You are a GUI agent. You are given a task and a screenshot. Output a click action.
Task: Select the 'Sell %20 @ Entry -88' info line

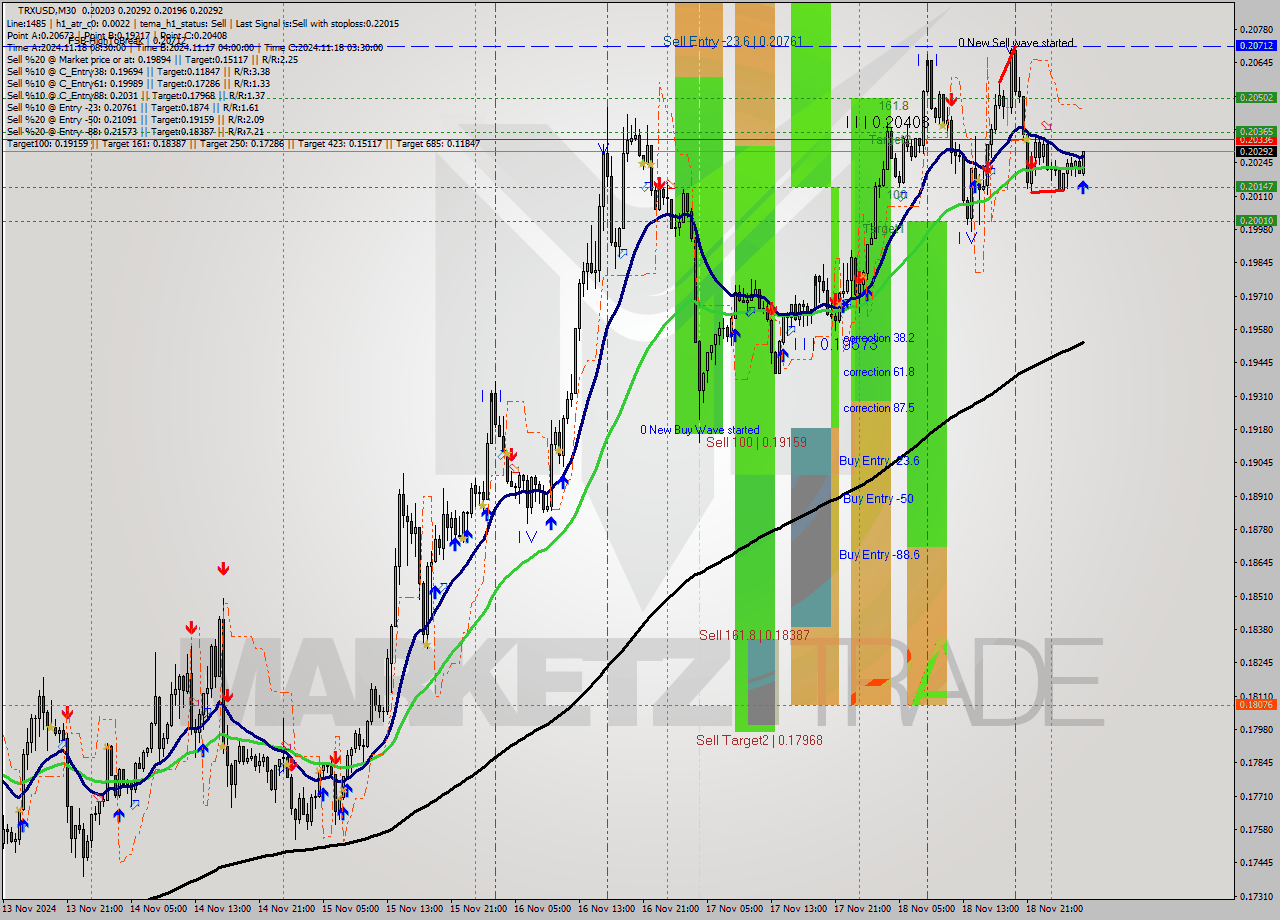135,131
